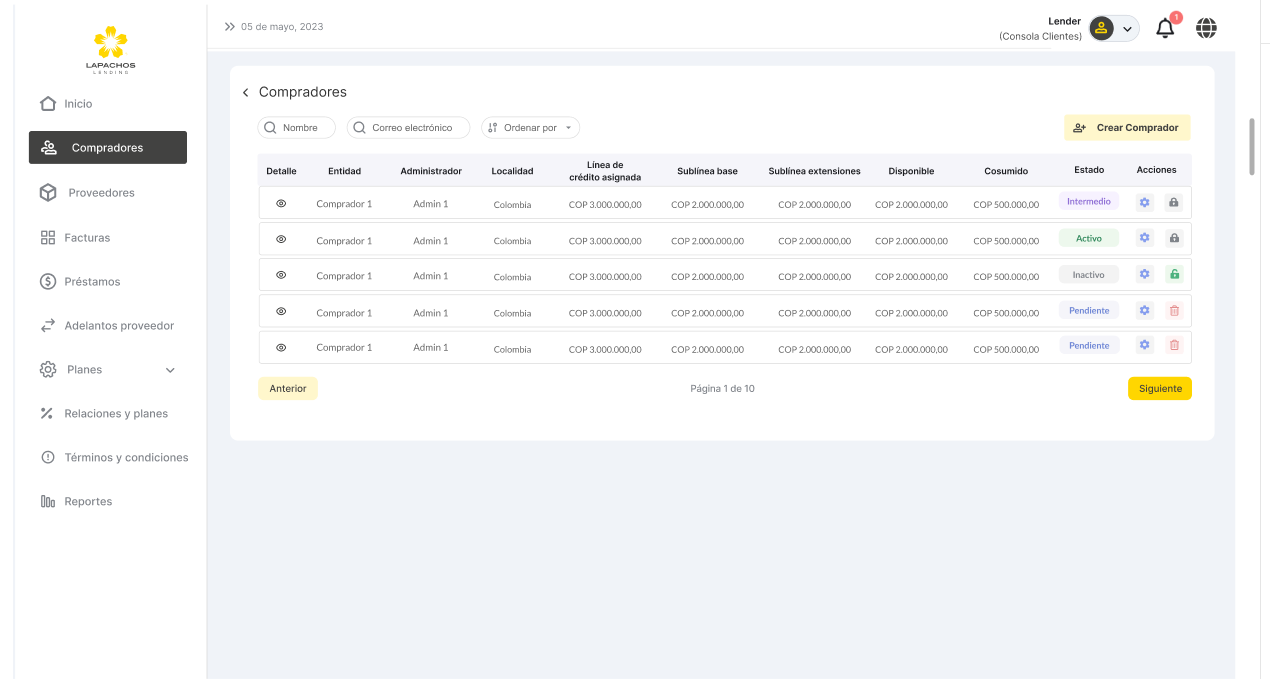
Task: Open the notifications bell
Action: click(x=1165, y=28)
